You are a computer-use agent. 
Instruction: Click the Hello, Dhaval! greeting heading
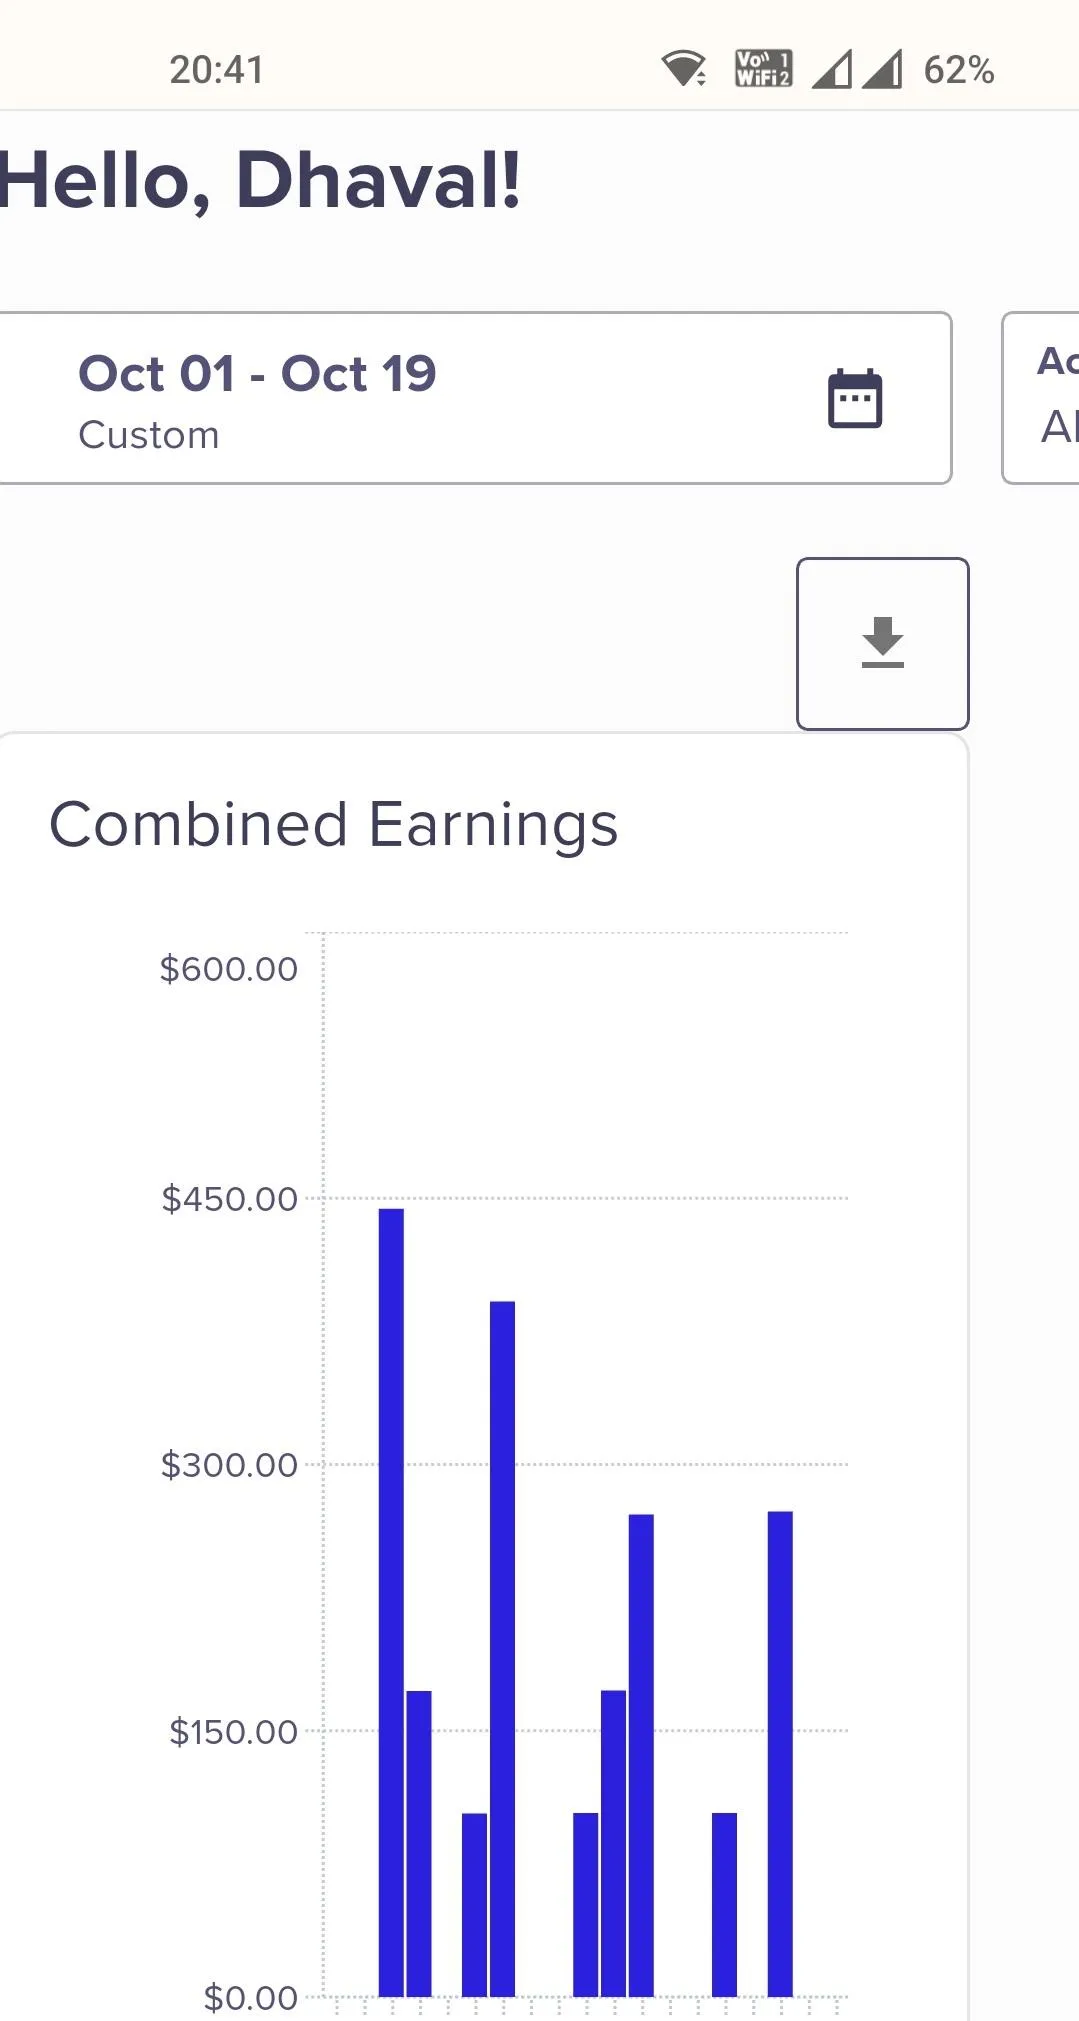(x=260, y=181)
